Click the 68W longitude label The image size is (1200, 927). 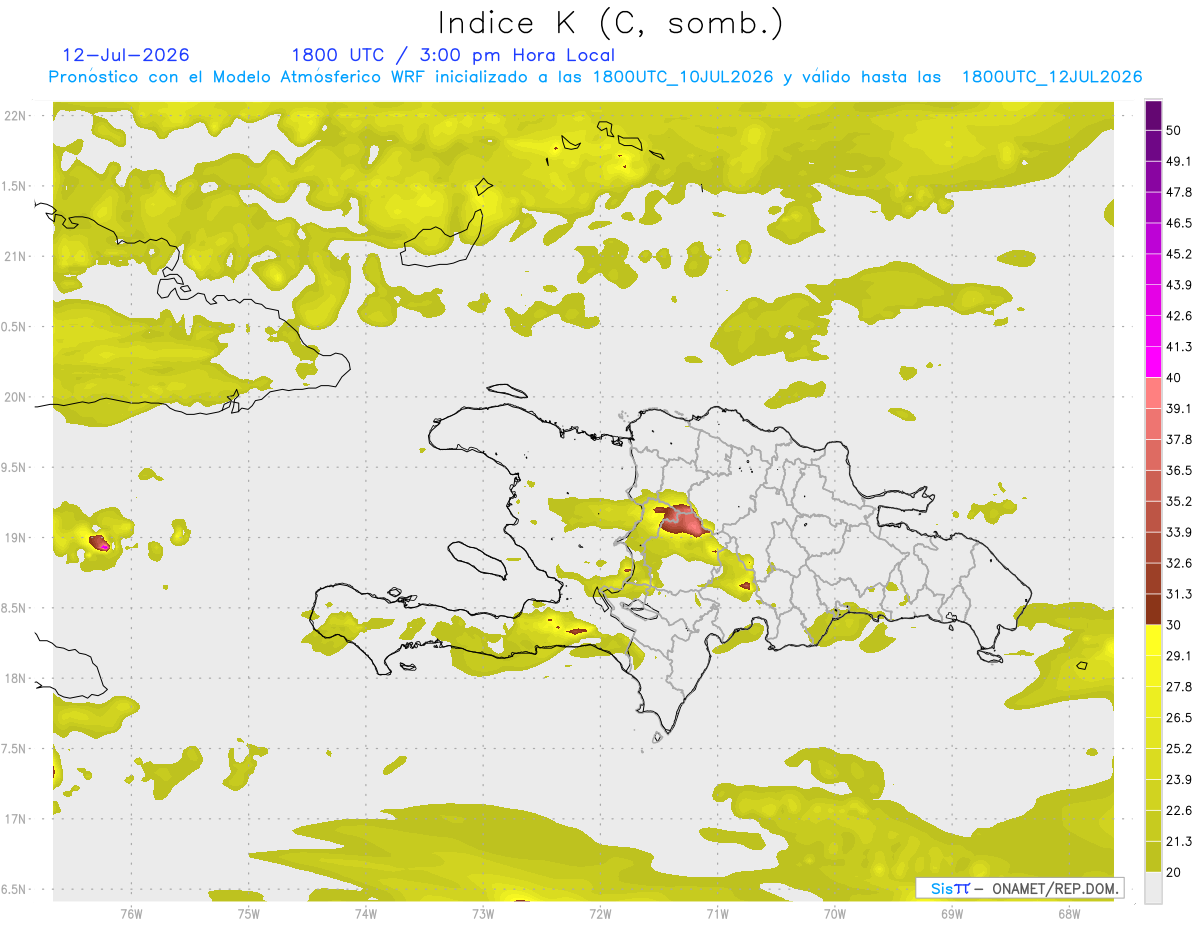pyautogui.click(x=1069, y=913)
